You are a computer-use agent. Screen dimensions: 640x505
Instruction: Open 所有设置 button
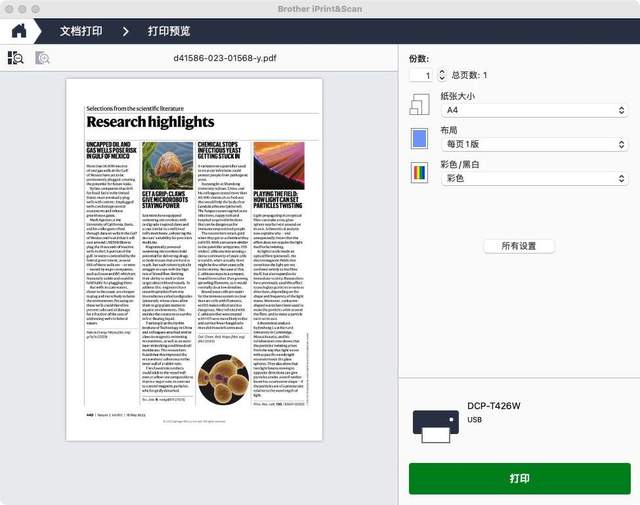[519, 246]
